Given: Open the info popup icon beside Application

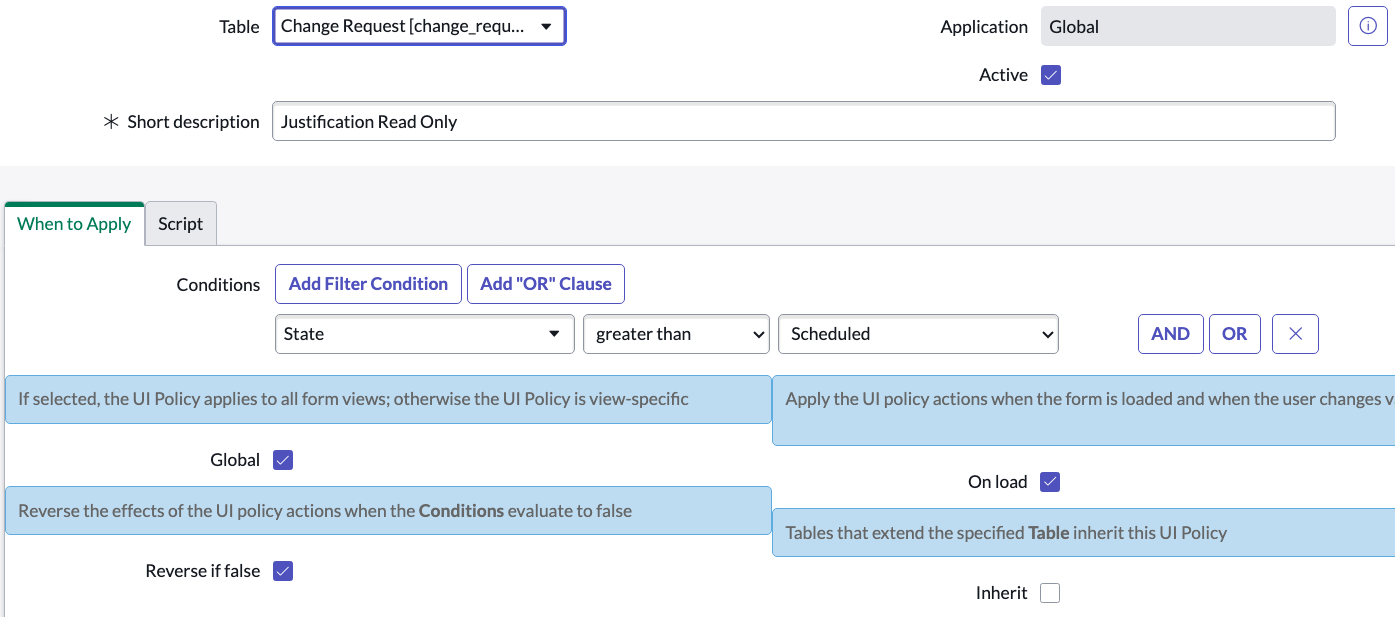Looking at the screenshot, I should point(1367,26).
